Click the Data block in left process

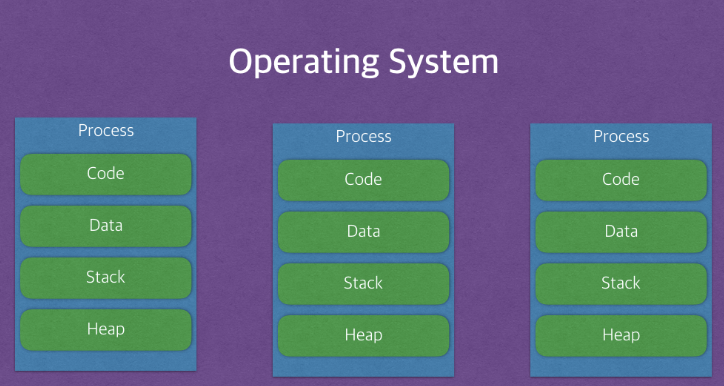106,226
